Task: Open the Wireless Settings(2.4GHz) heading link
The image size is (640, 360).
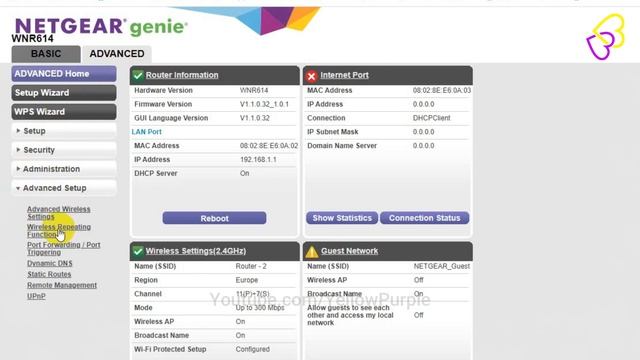Action: [196, 251]
